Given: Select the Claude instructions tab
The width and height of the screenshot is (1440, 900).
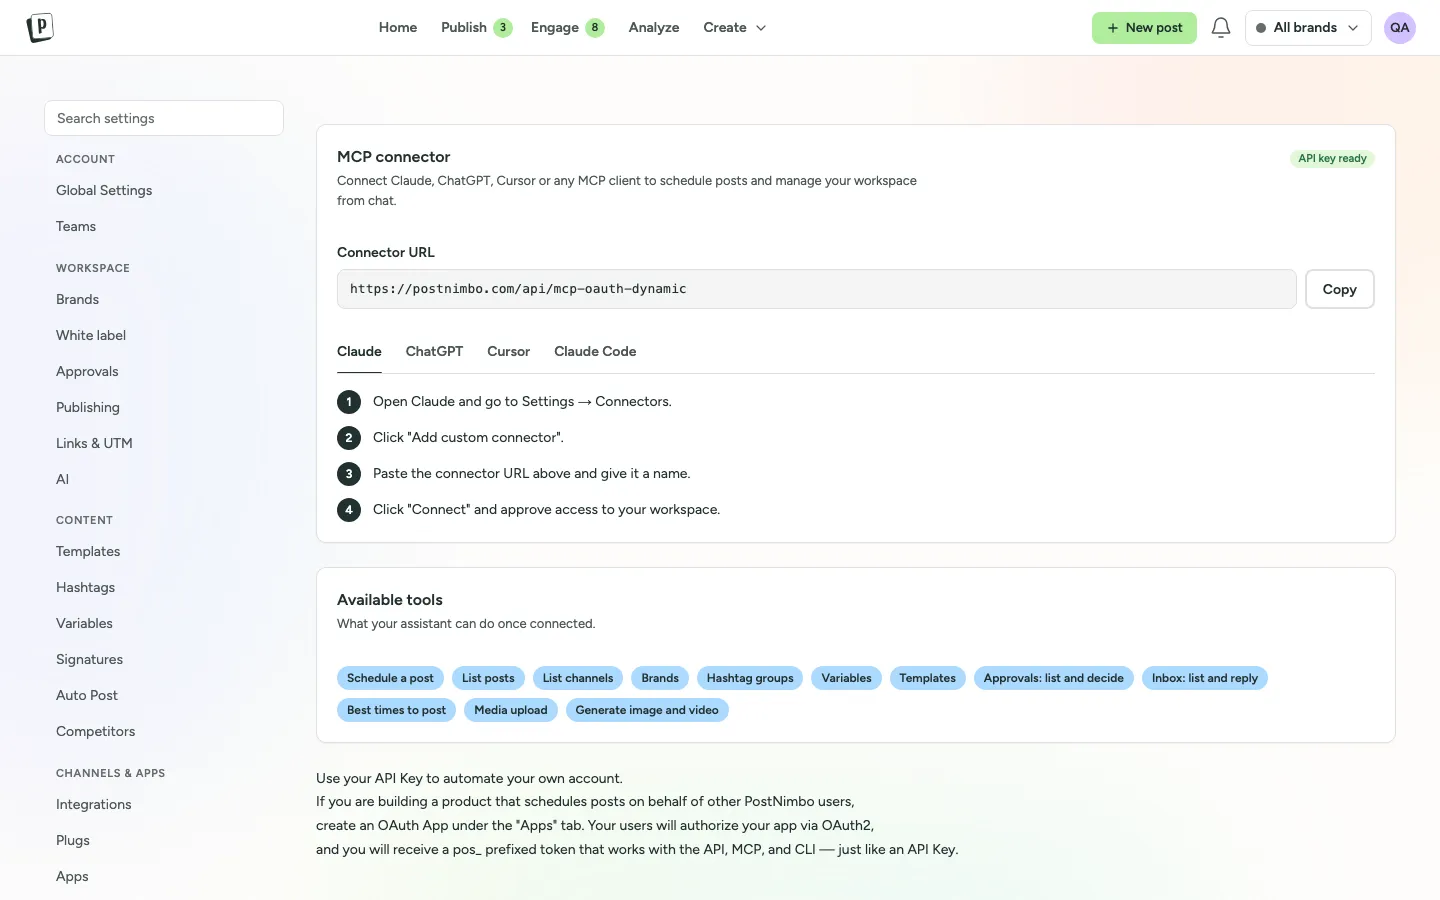Looking at the screenshot, I should 359,352.
